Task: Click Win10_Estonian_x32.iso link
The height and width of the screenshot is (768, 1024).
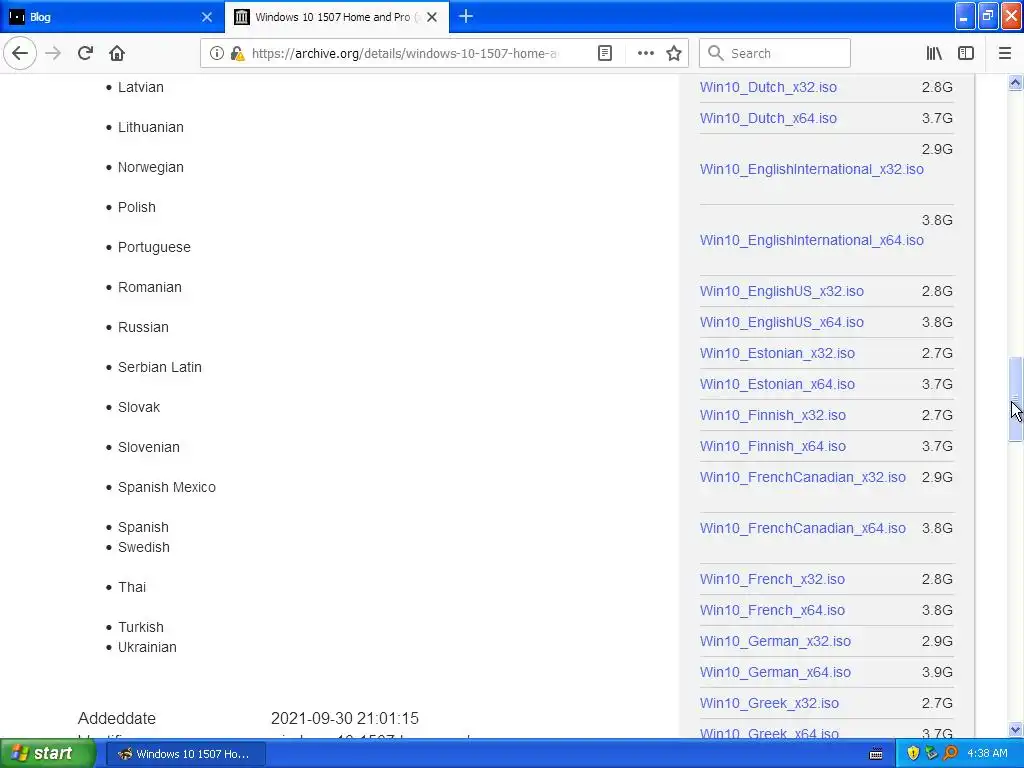Action: 777,353
